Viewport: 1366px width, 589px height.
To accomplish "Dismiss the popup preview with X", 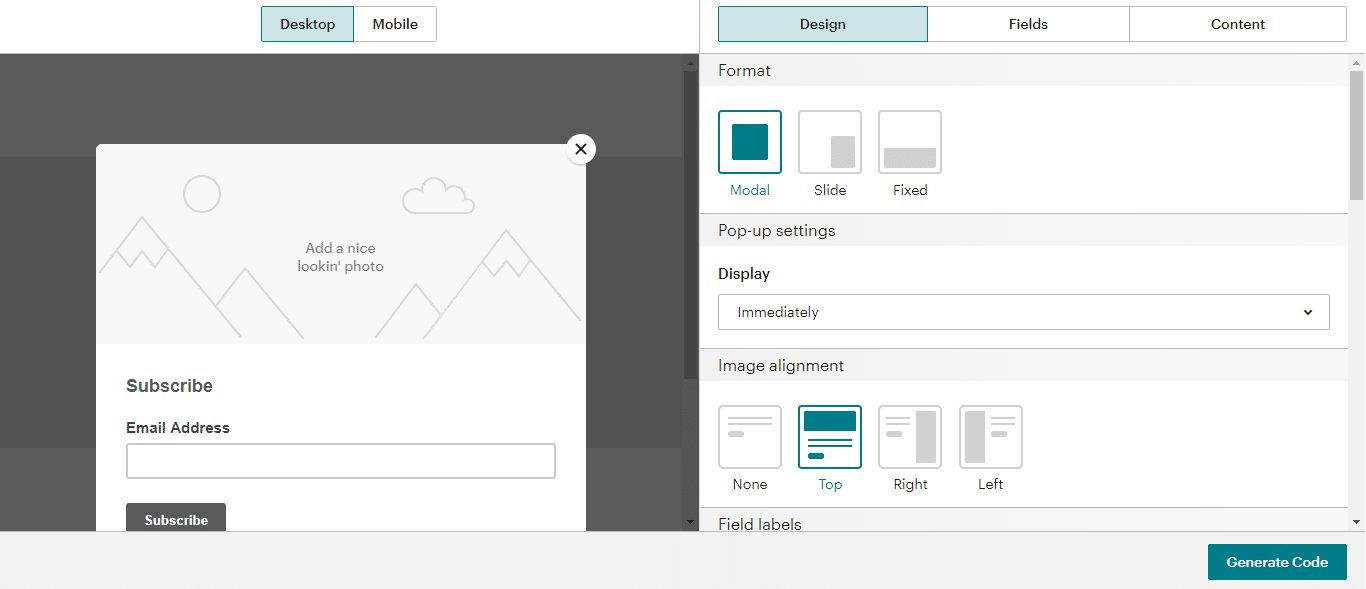I will click(581, 148).
